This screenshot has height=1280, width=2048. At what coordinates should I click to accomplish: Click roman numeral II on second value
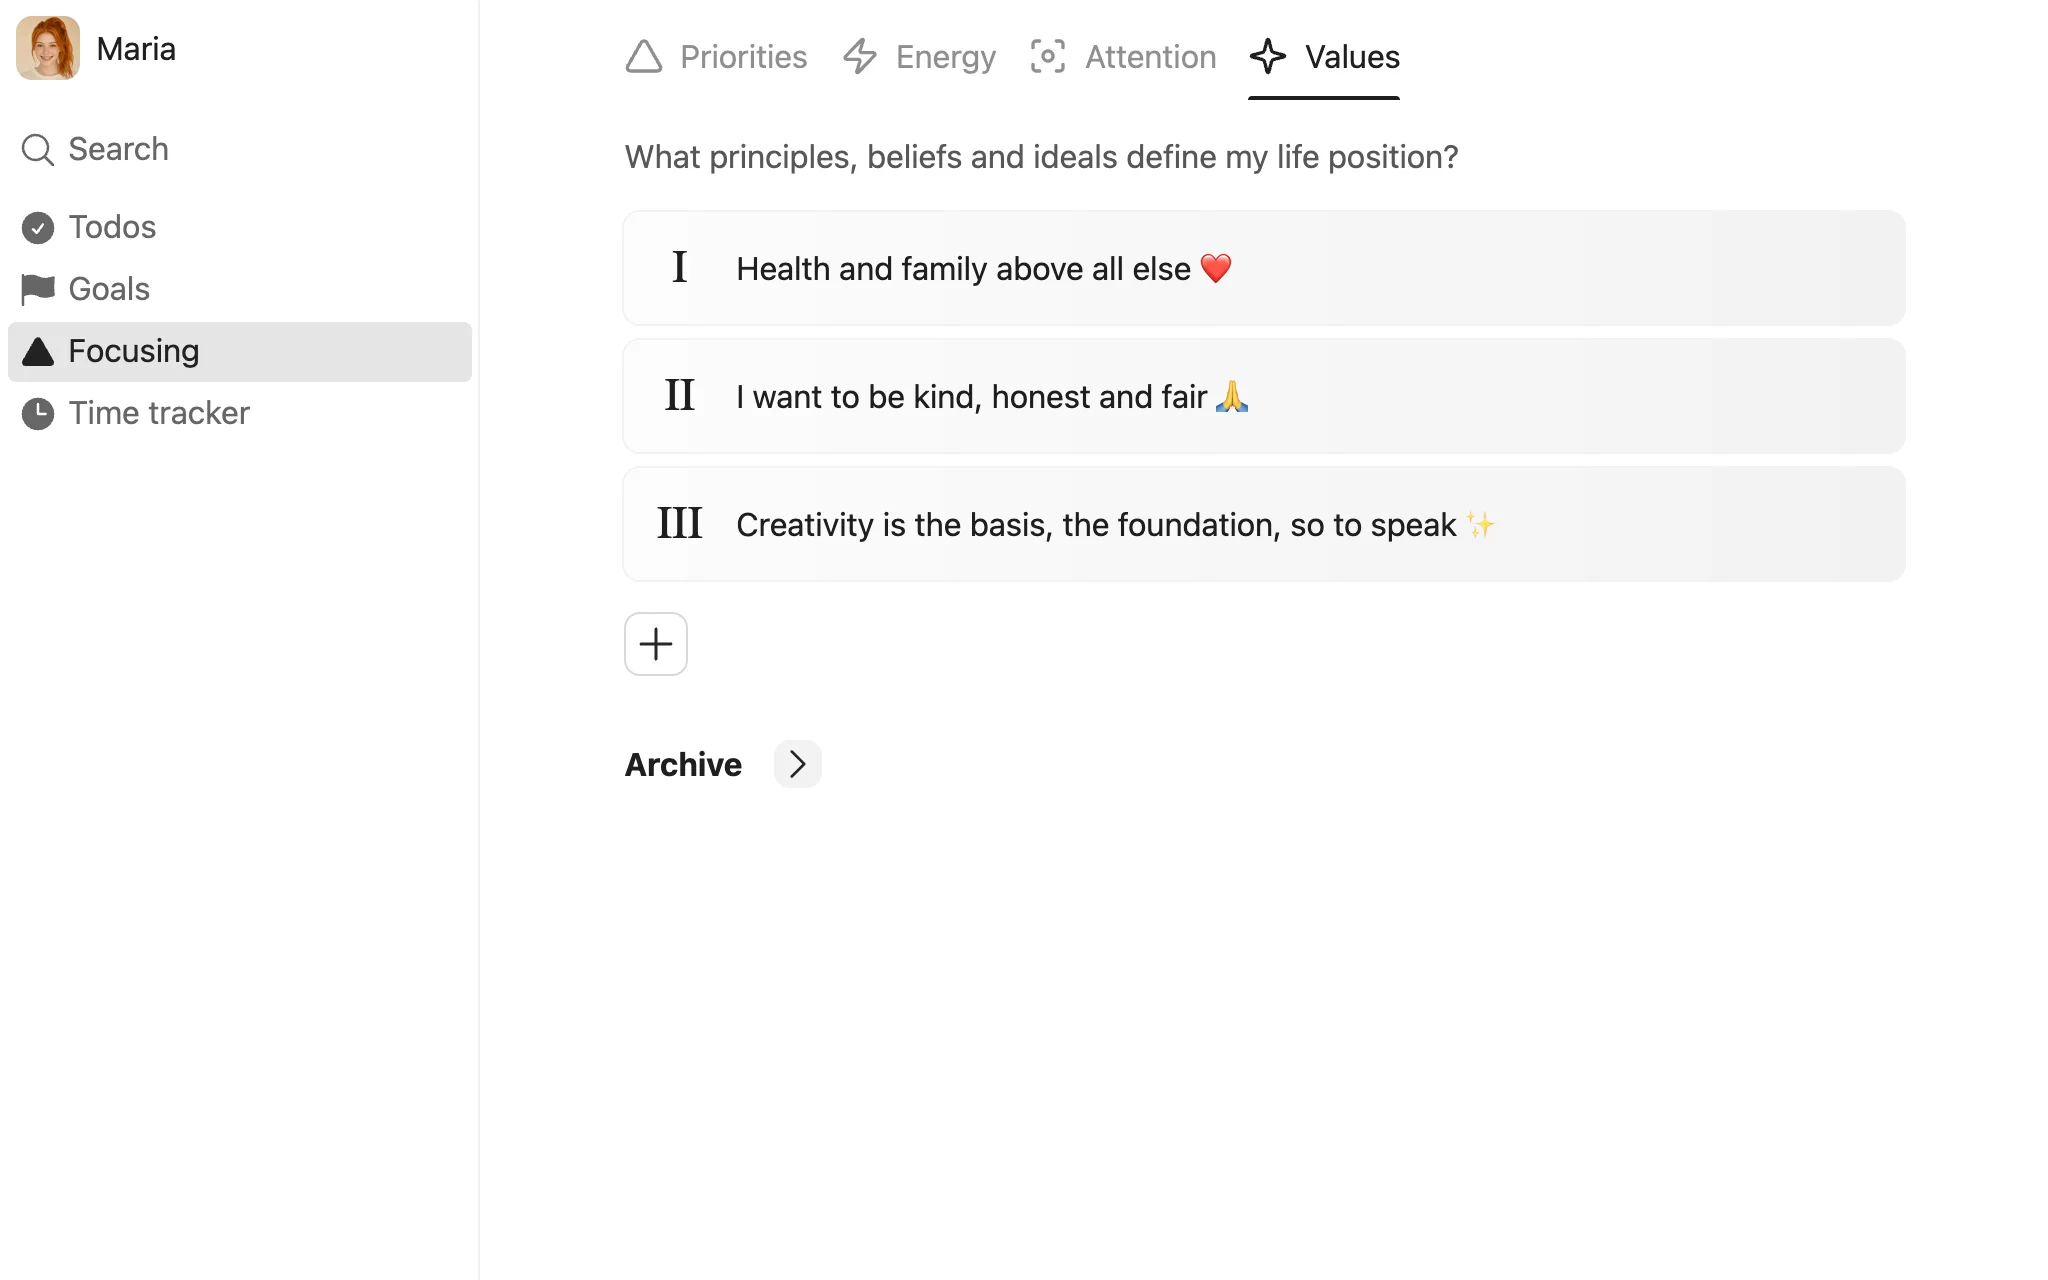coord(679,396)
